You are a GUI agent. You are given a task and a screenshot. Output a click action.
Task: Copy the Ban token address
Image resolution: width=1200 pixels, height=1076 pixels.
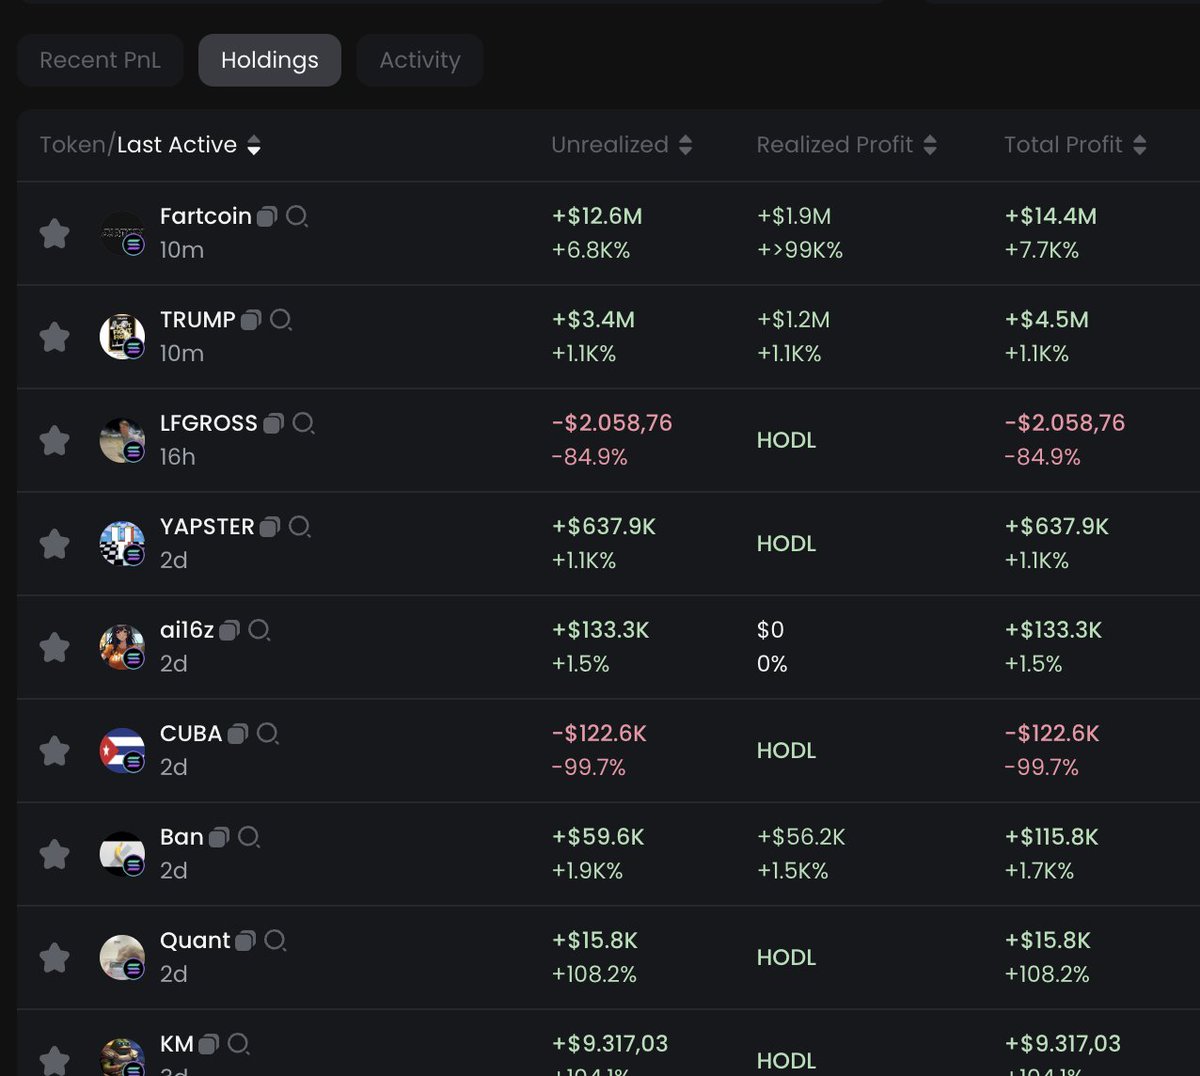[219, 837]
